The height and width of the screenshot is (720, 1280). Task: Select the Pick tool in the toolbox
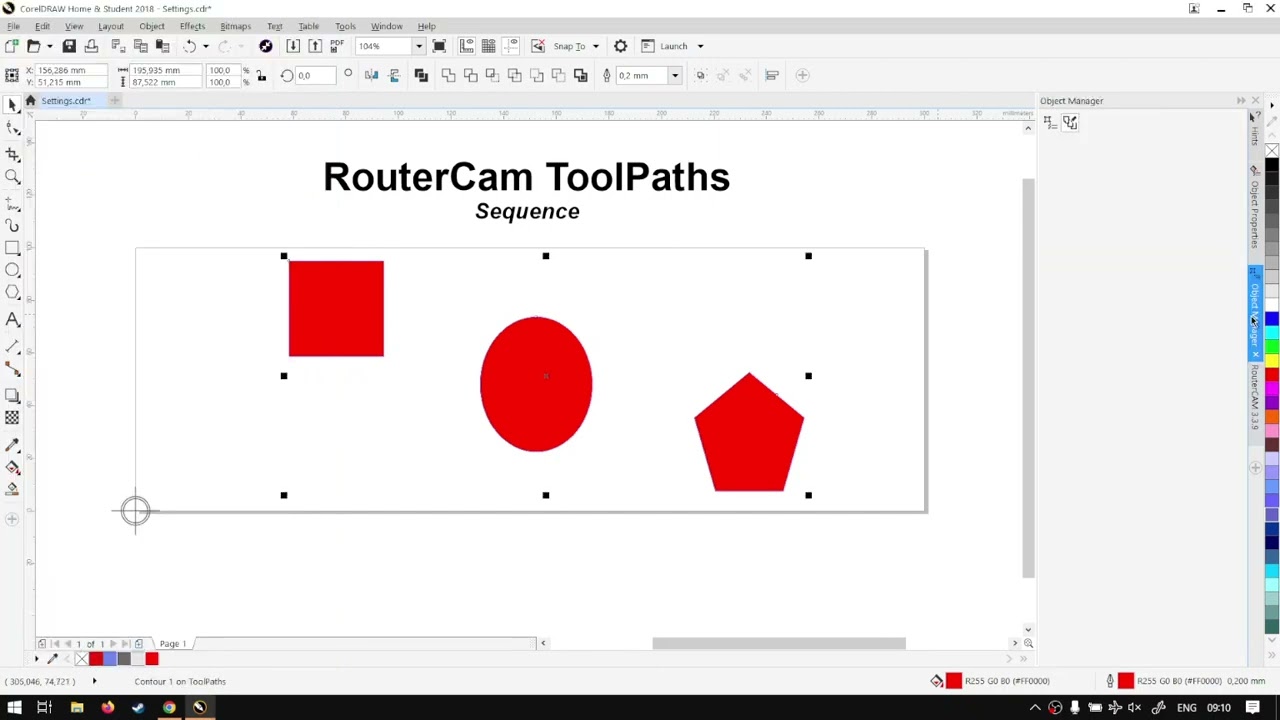coord(12,105)
